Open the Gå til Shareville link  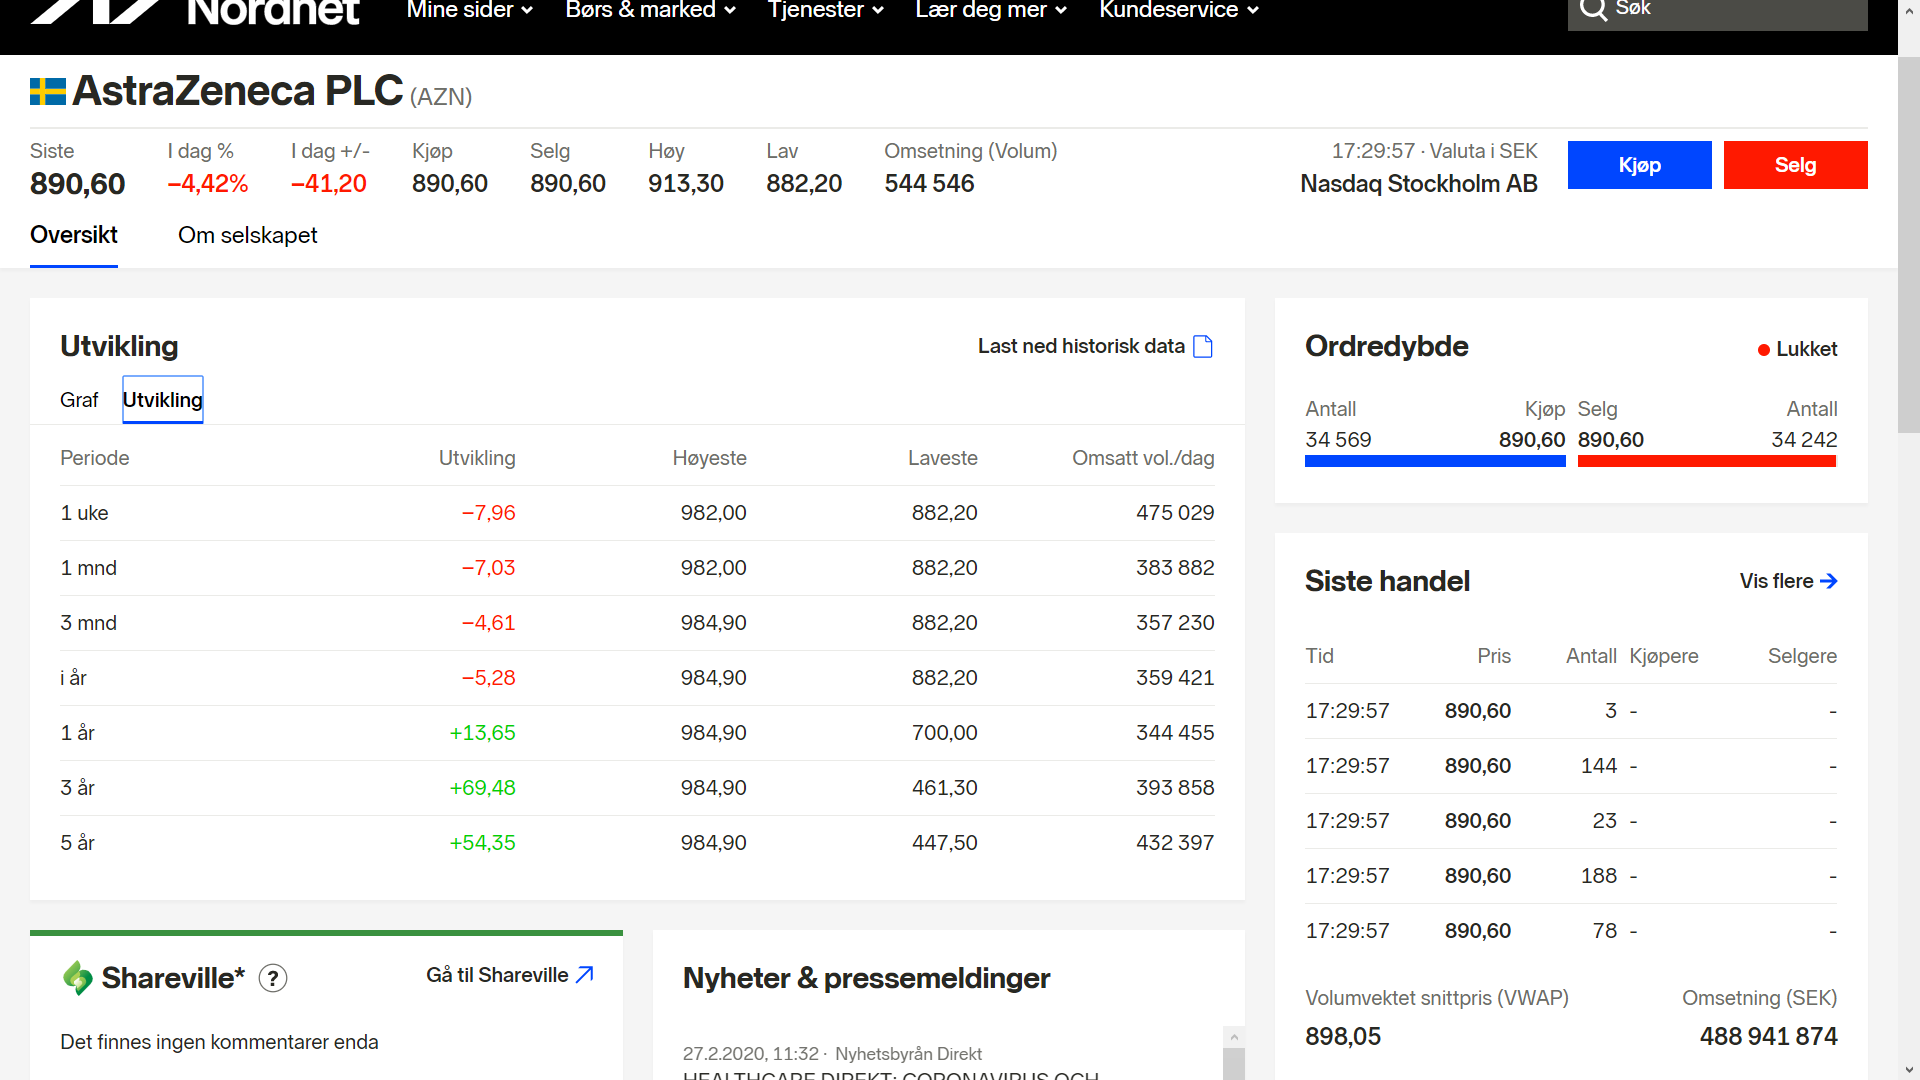510,975
